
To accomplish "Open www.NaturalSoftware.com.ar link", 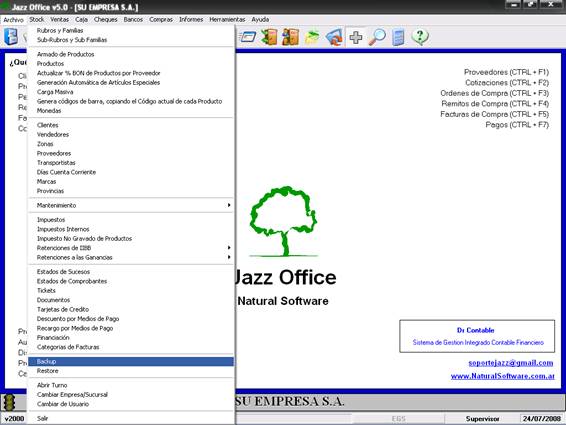I will coord(502,376).
